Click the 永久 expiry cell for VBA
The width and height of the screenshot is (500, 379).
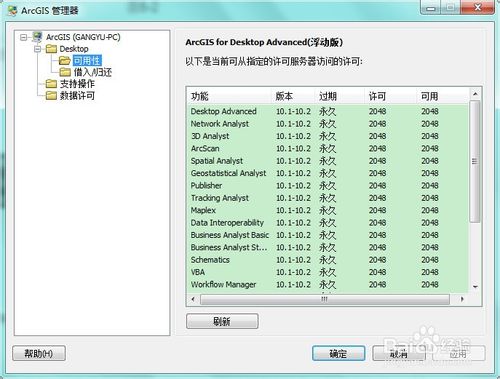click(327, 272)
